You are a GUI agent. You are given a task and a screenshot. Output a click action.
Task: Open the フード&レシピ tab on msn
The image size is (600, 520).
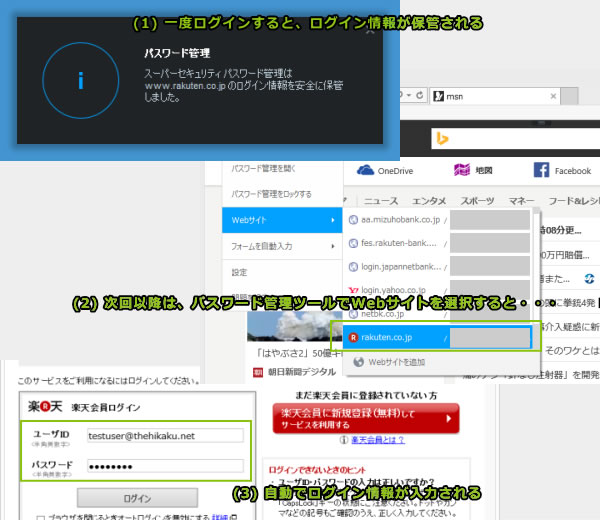pyautogui.click(x=574, y=201)
